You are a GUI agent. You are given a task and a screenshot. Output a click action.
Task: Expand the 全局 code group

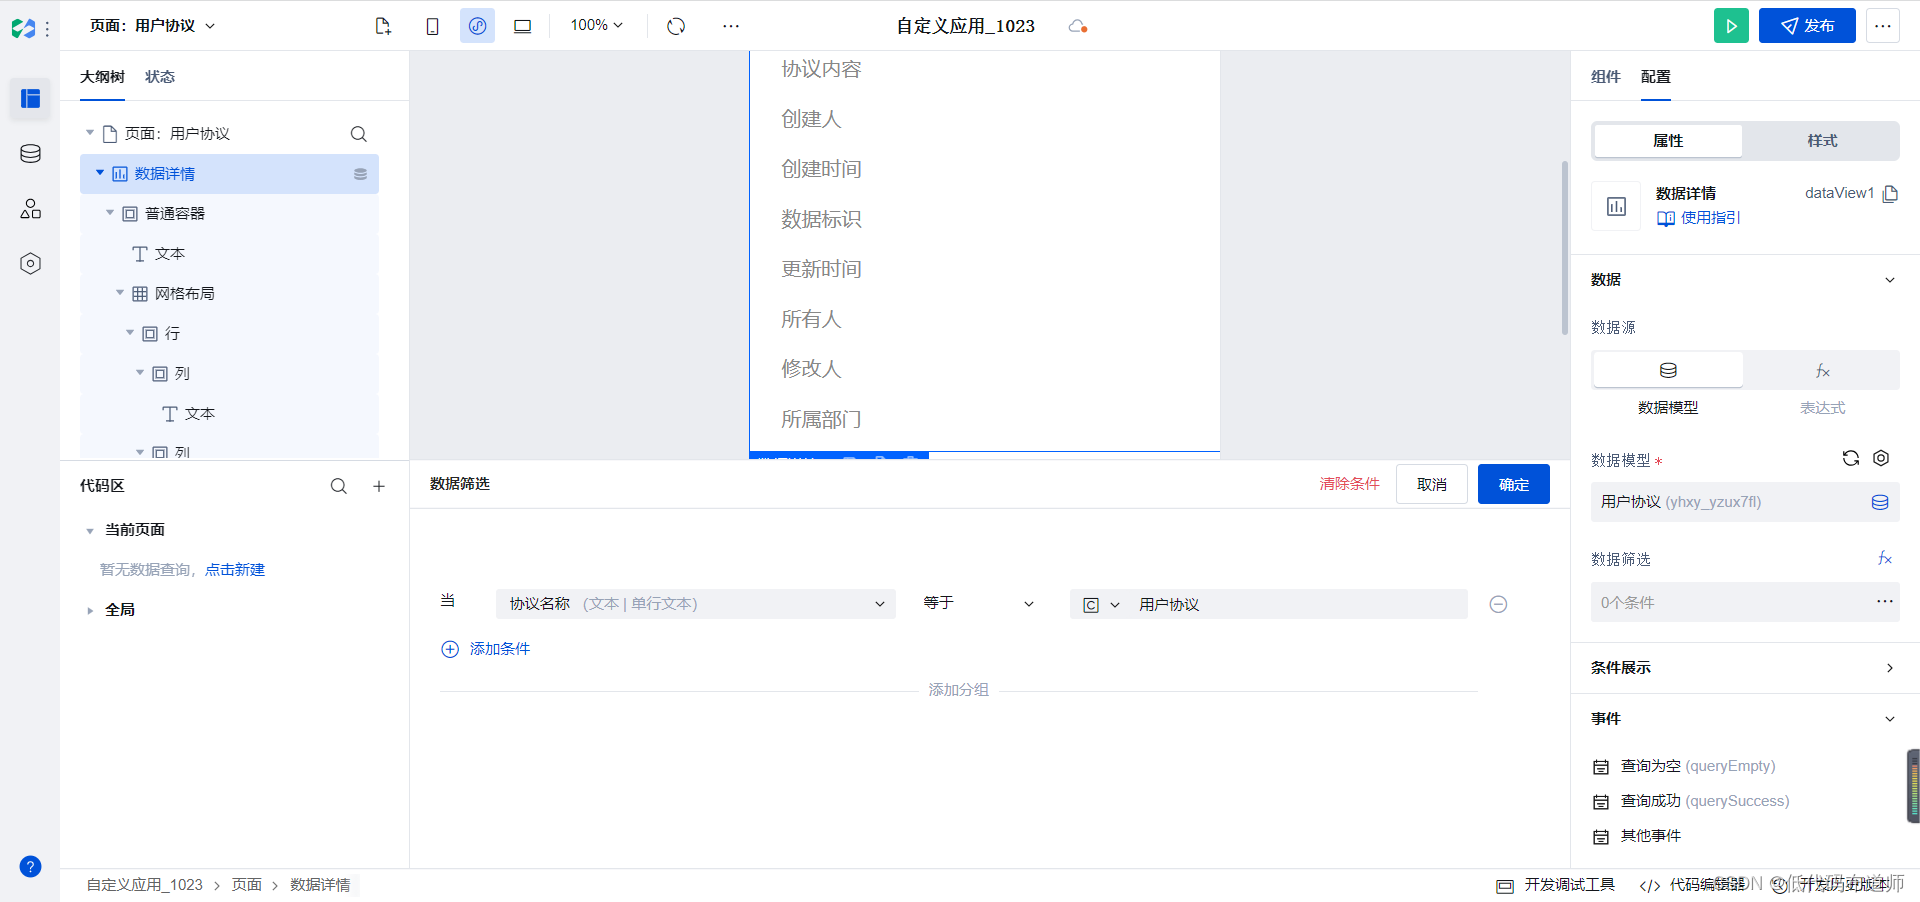90,610
